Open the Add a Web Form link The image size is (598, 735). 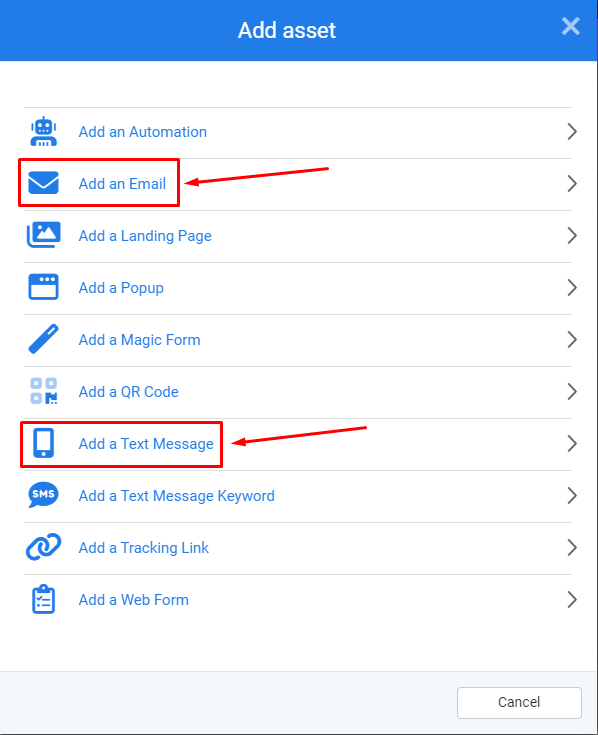134,600
